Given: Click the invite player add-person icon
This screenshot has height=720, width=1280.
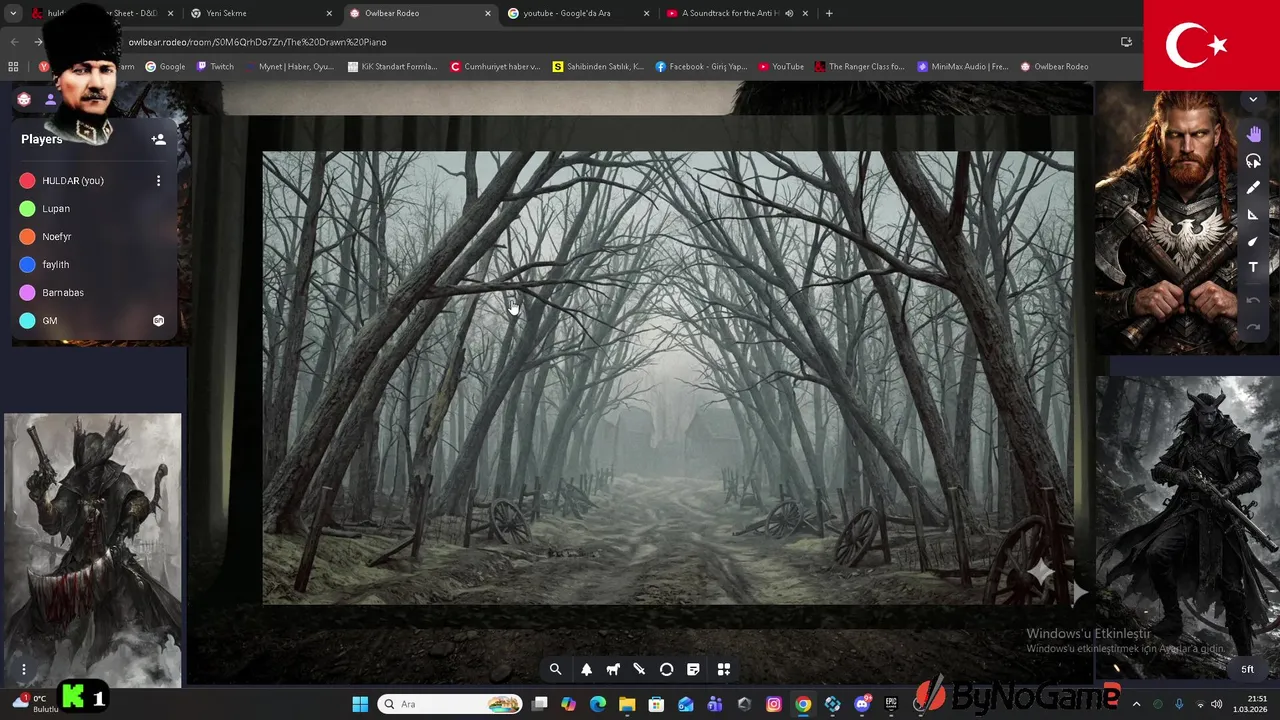Looking at the screenshot, I should 158,140.
